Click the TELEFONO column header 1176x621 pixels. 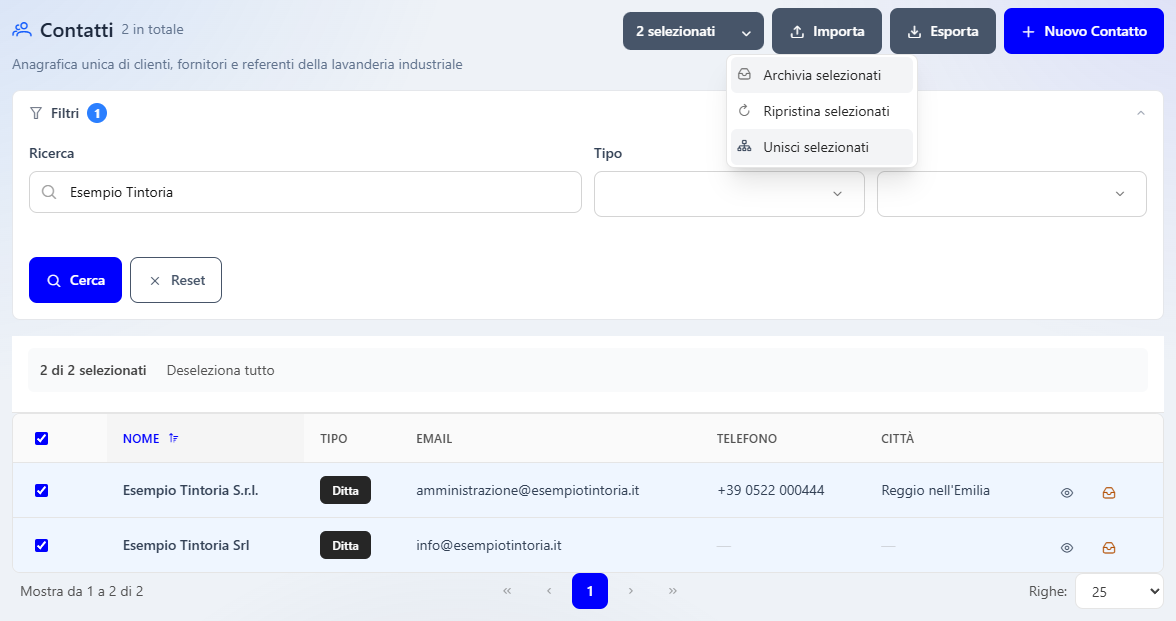pos(747,438)
